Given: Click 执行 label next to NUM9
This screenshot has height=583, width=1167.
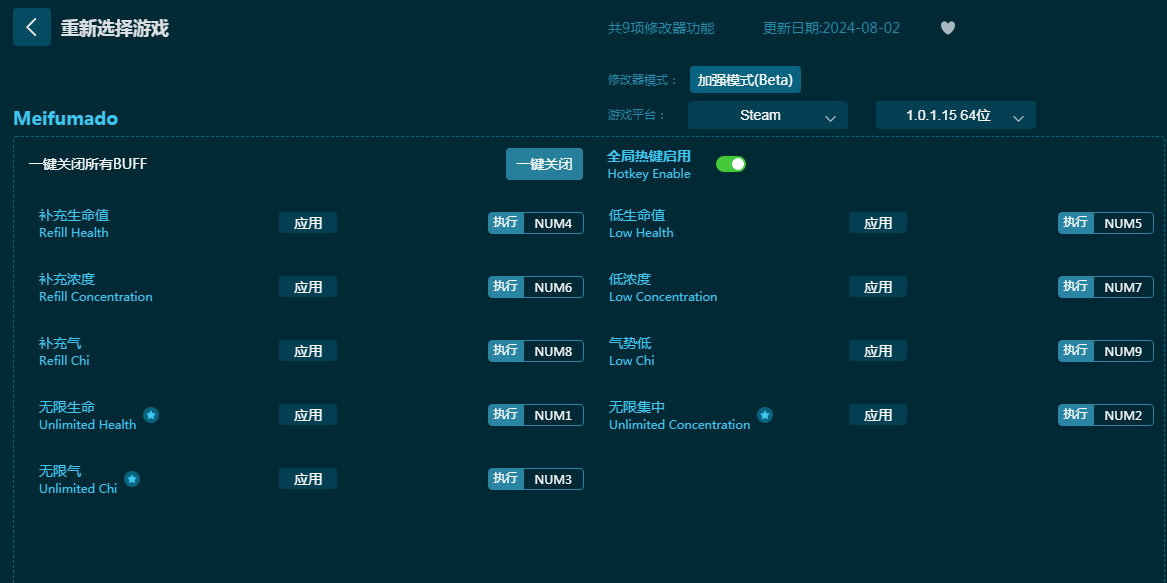Looking at the screenshot, I should point(1076,351).
